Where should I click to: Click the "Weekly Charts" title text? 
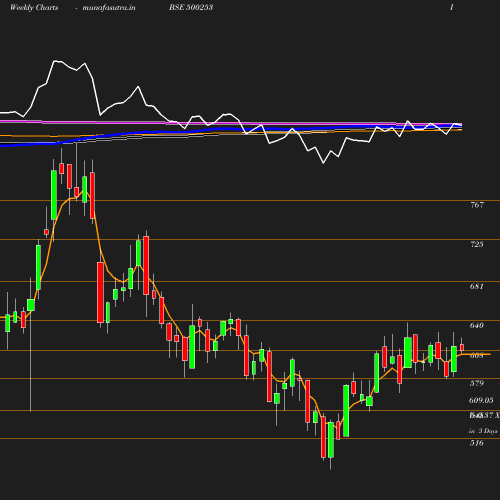(x=34, y=7)
